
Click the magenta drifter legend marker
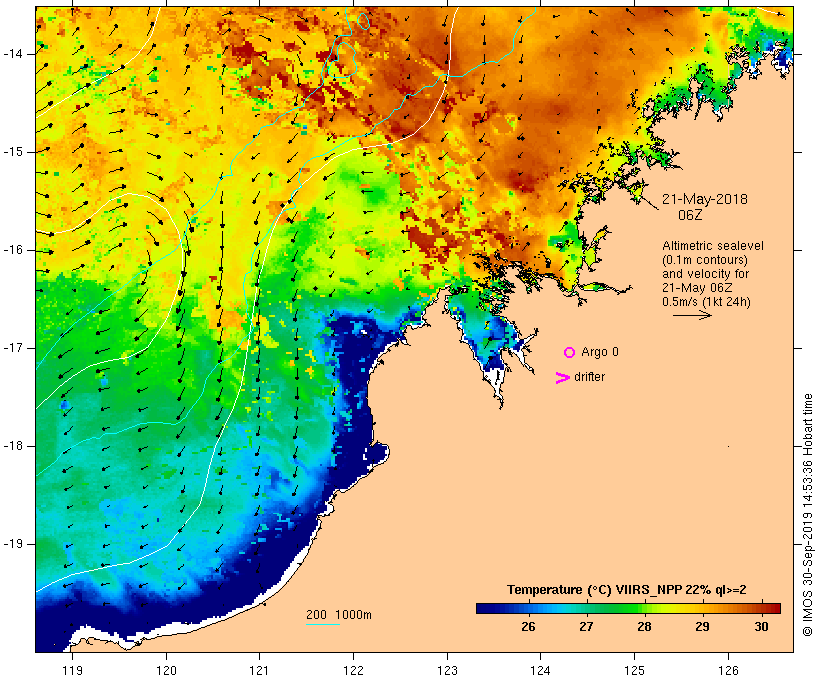(x=563, y=378)
